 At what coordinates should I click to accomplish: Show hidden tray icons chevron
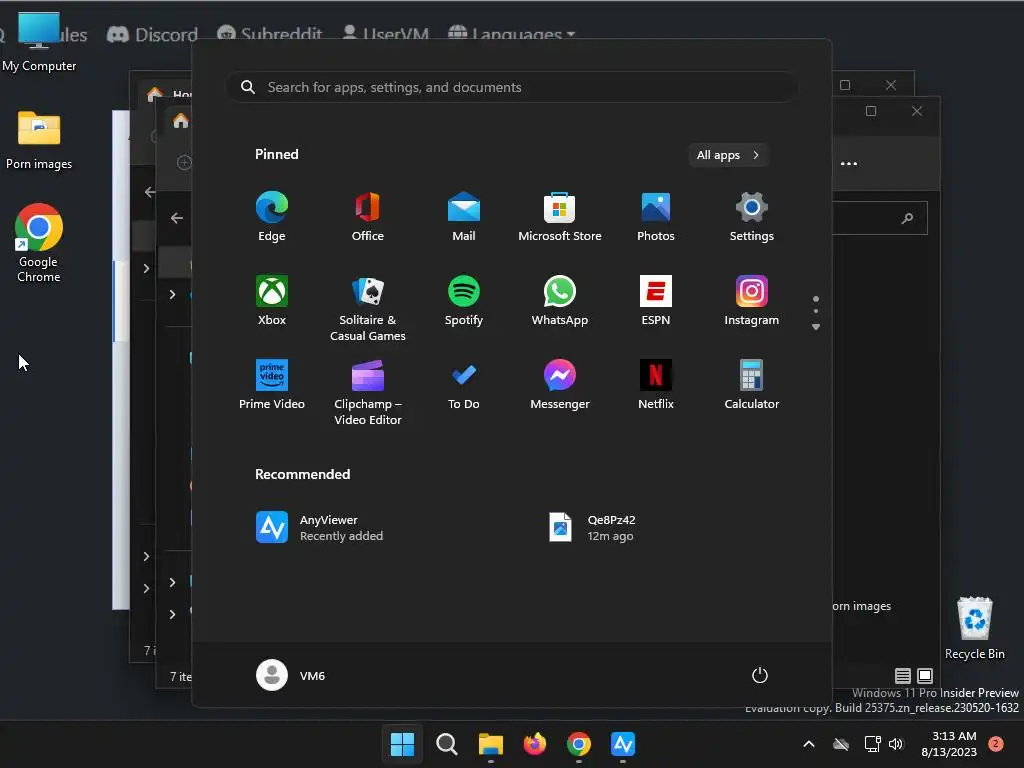click(808, 744)
